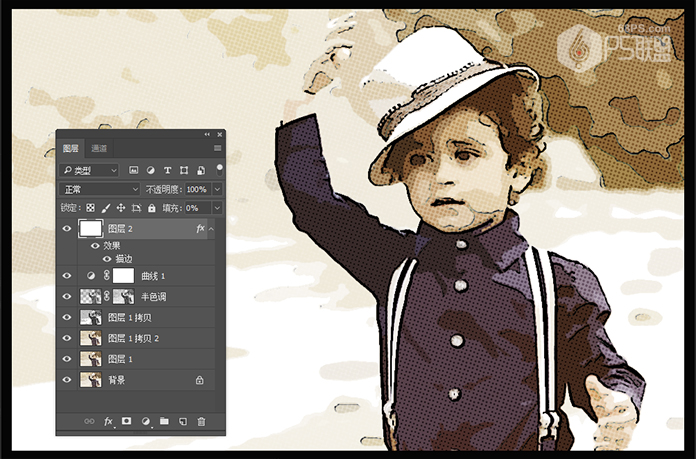
Task: Create a new layer icon
Action: pos(183,421)
